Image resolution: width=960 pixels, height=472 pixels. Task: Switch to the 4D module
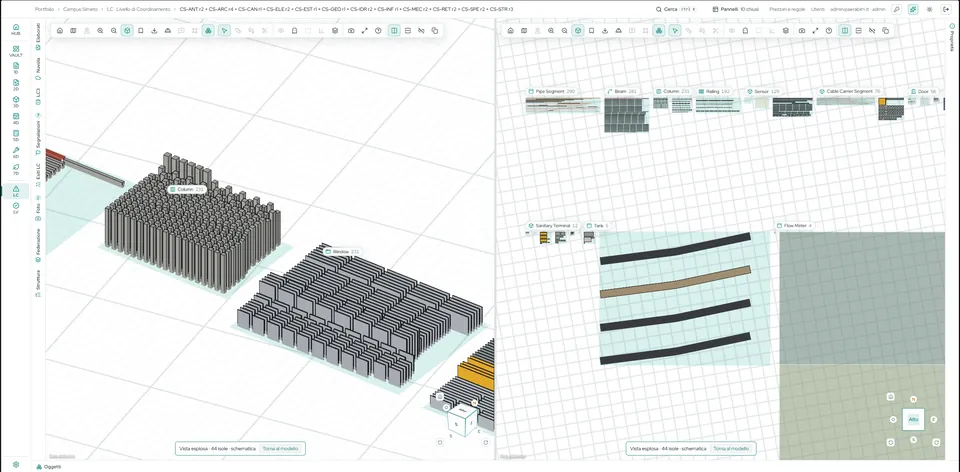[16, 118]
